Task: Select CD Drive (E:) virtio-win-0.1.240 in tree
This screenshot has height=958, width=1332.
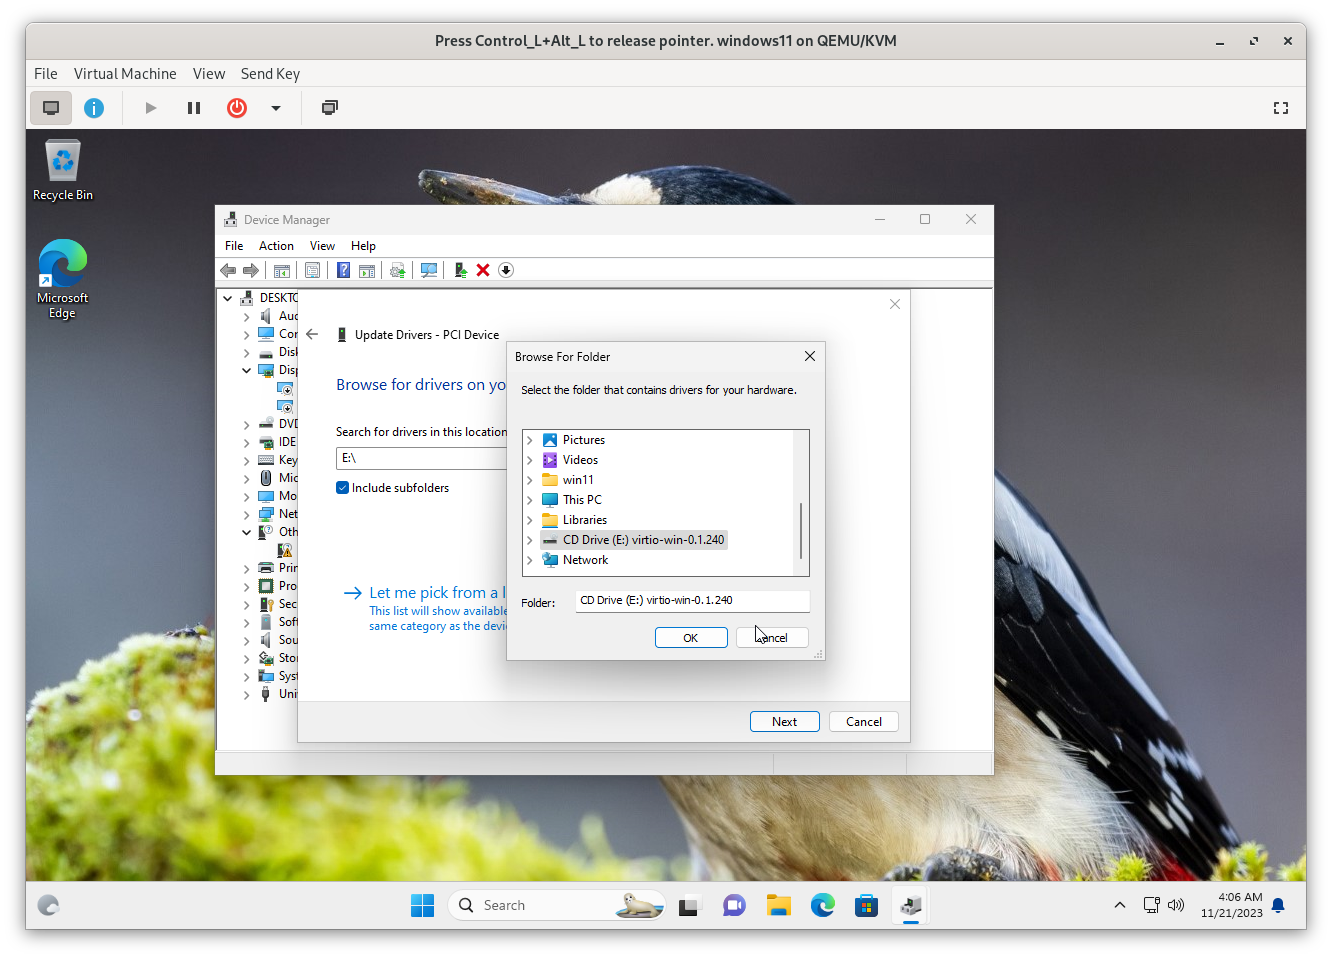Action: 634,540
